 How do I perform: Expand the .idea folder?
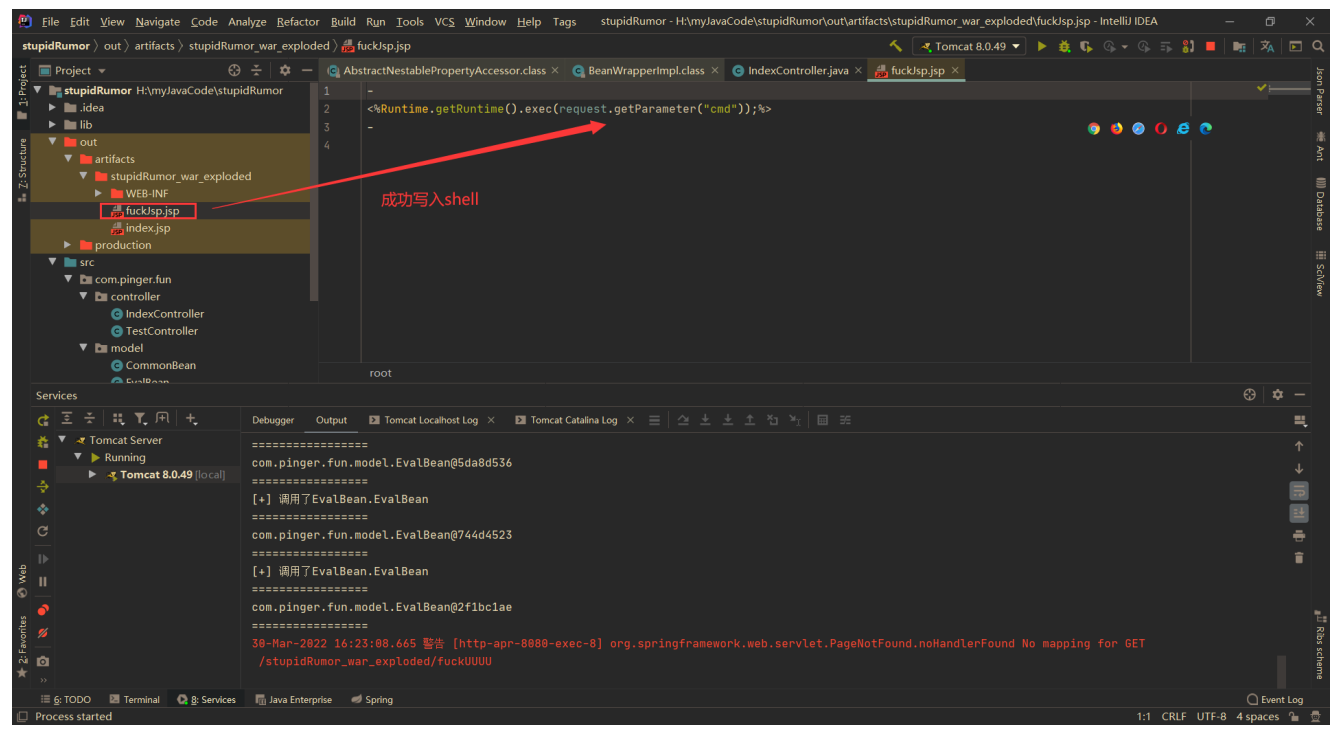[53, 107]
